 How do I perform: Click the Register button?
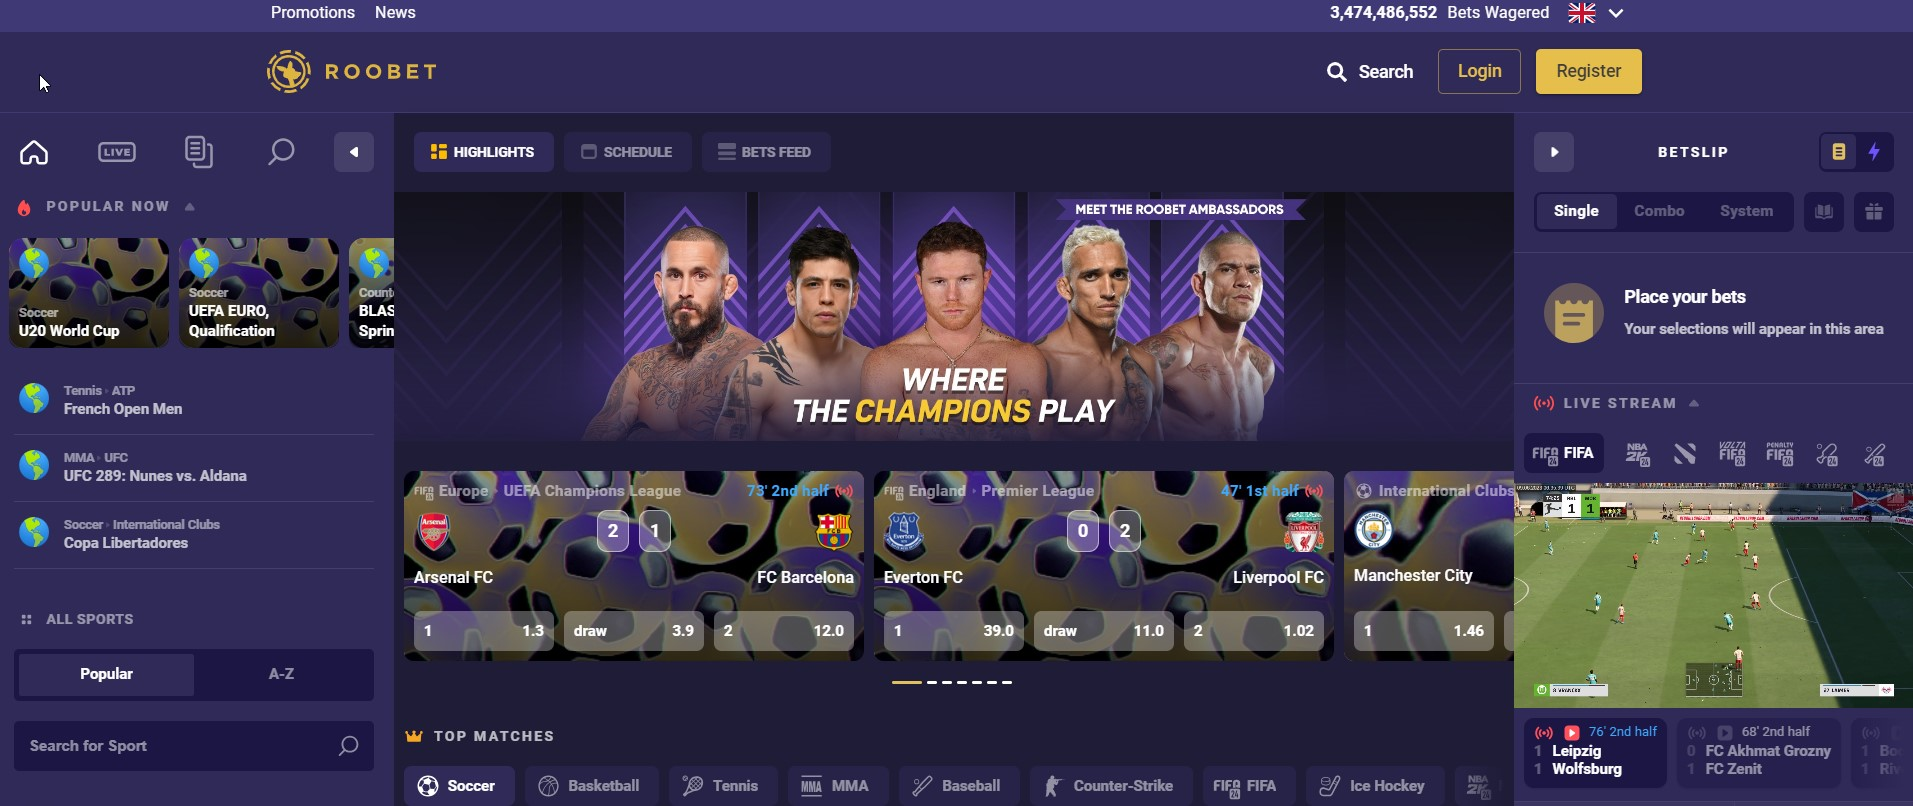(1588, 71)
